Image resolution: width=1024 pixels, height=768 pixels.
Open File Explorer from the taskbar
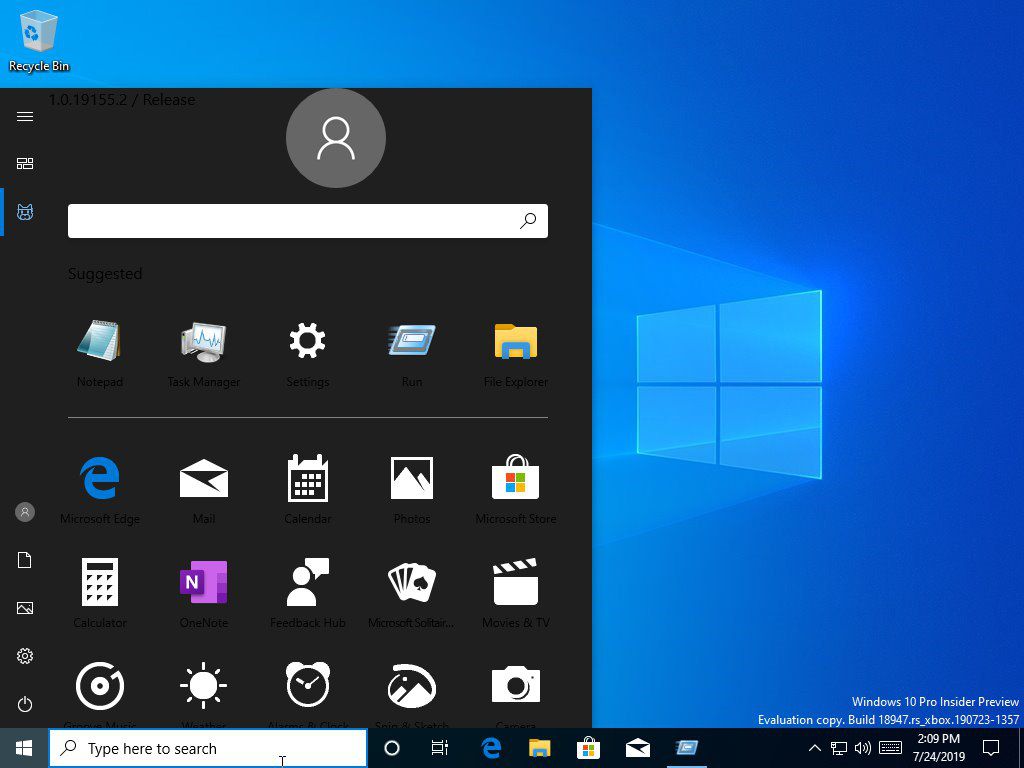[539, 748]
